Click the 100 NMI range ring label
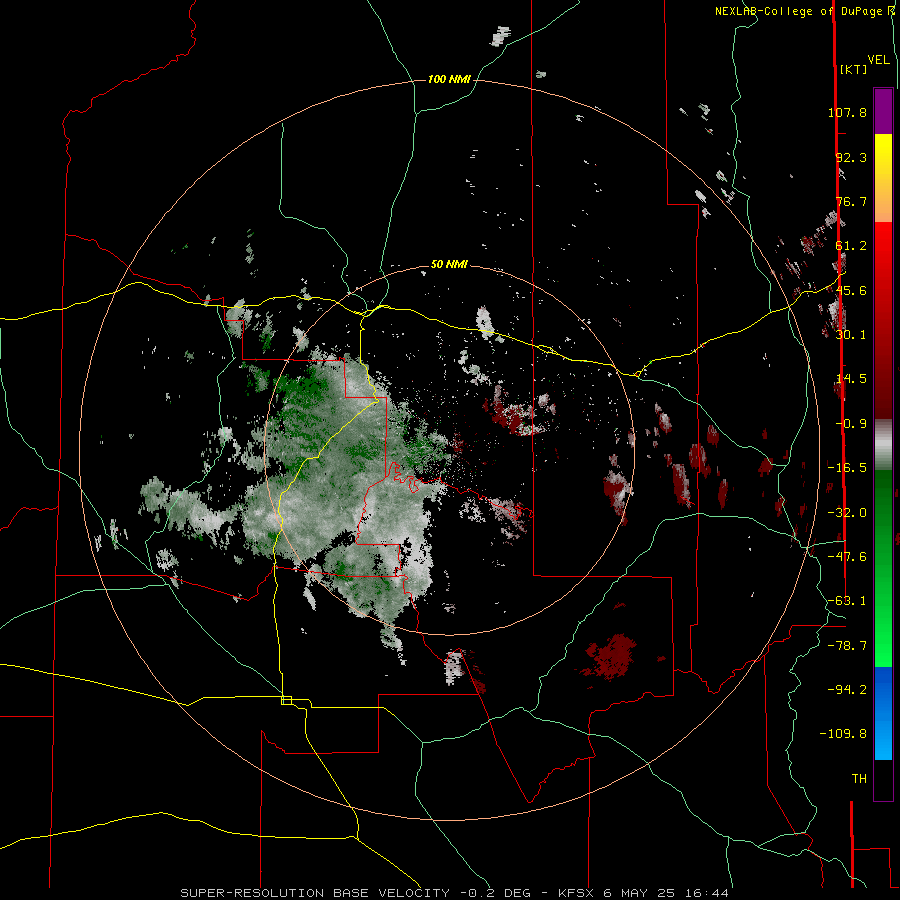Screen dimensions: 900x900 point(449,79)
